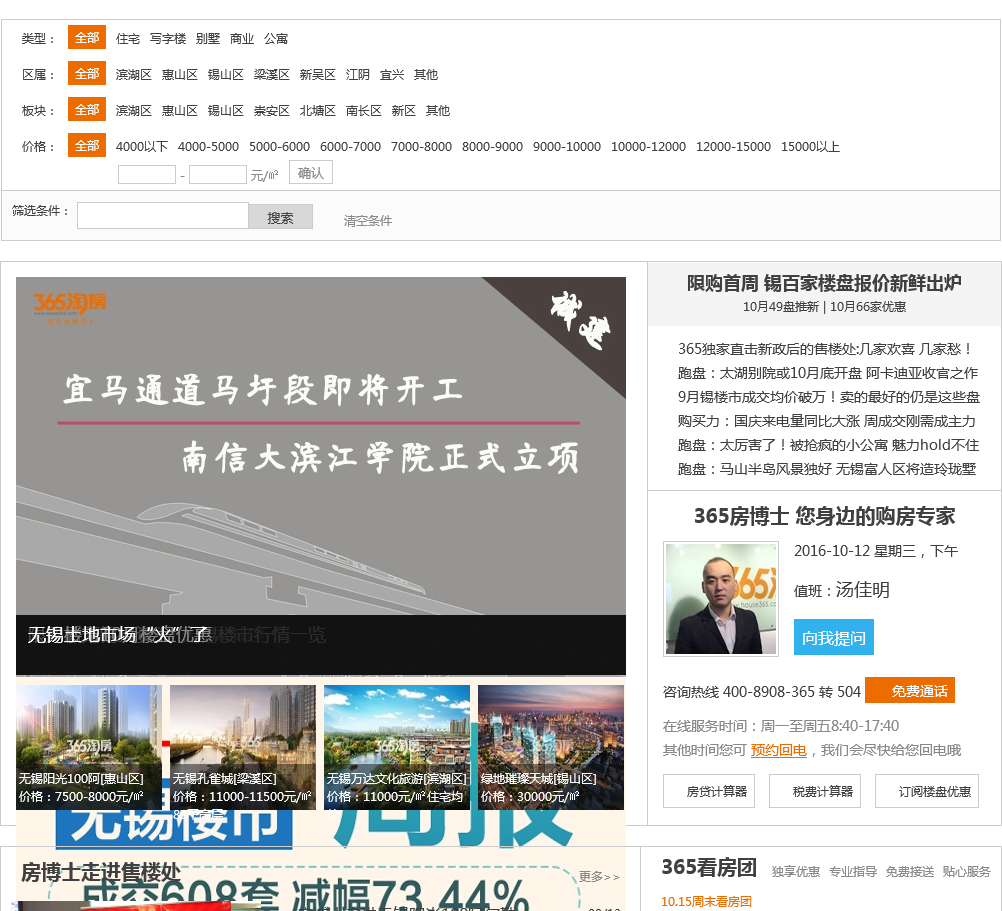The height and width of the screenshot is (911, 1002).
Task: Click 订阅楼盘优惠 button
Action: point(927,791)
